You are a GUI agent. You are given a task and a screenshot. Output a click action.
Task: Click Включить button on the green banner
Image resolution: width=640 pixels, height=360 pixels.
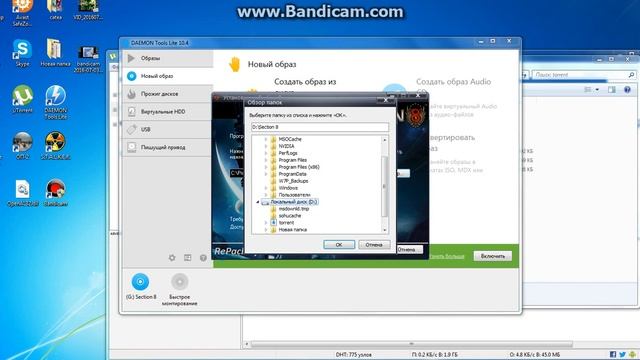(x=493, y=256)
